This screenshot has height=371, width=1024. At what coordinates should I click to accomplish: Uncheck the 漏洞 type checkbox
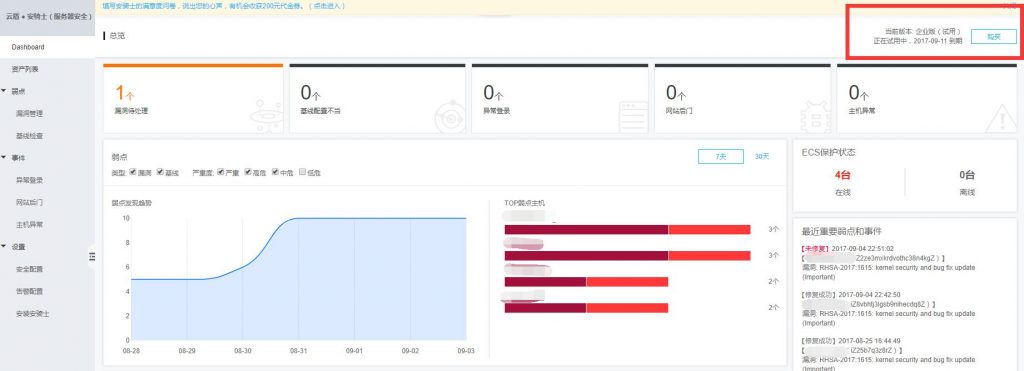[133, 172]
